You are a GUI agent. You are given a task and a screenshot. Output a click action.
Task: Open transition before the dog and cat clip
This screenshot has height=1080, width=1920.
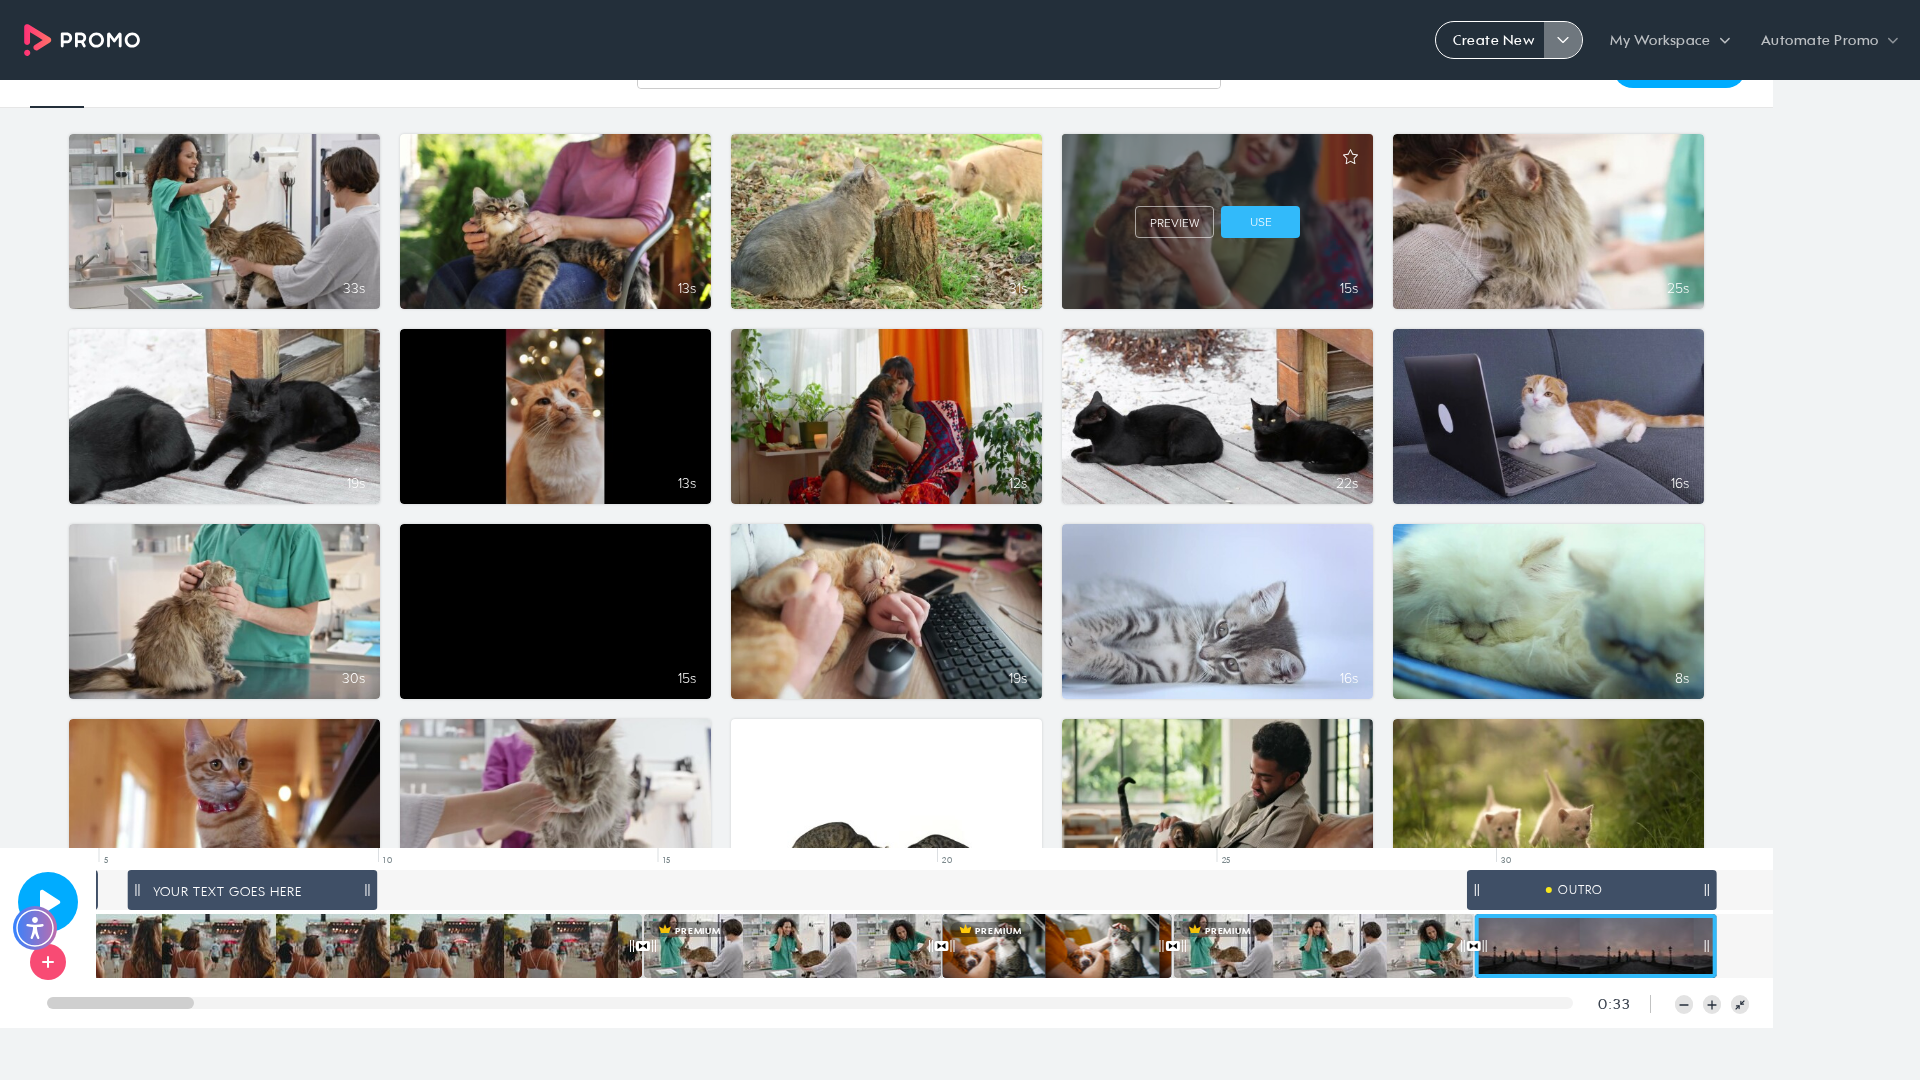(941, 946)
